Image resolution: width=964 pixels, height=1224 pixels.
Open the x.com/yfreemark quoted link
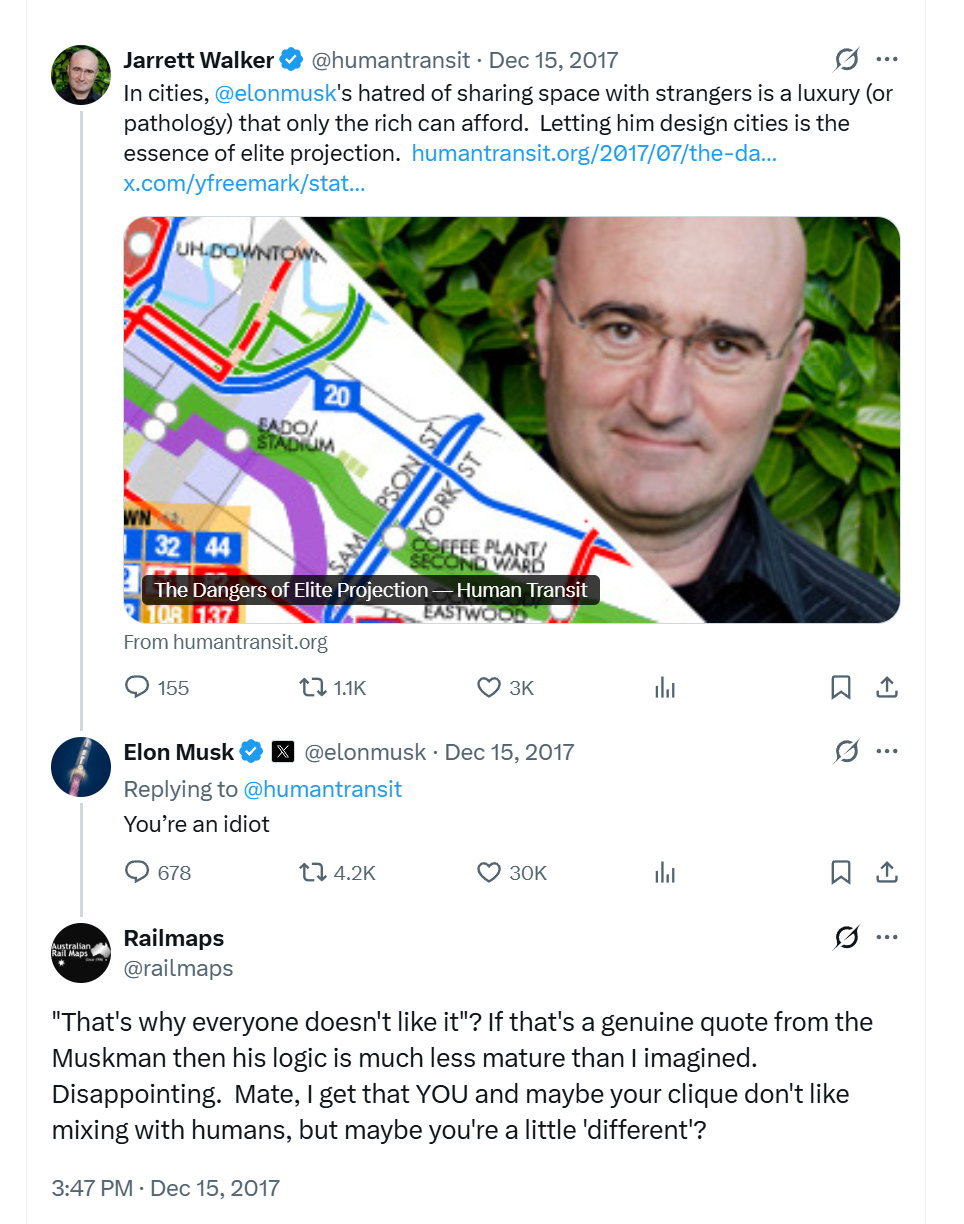click(244, 184)
